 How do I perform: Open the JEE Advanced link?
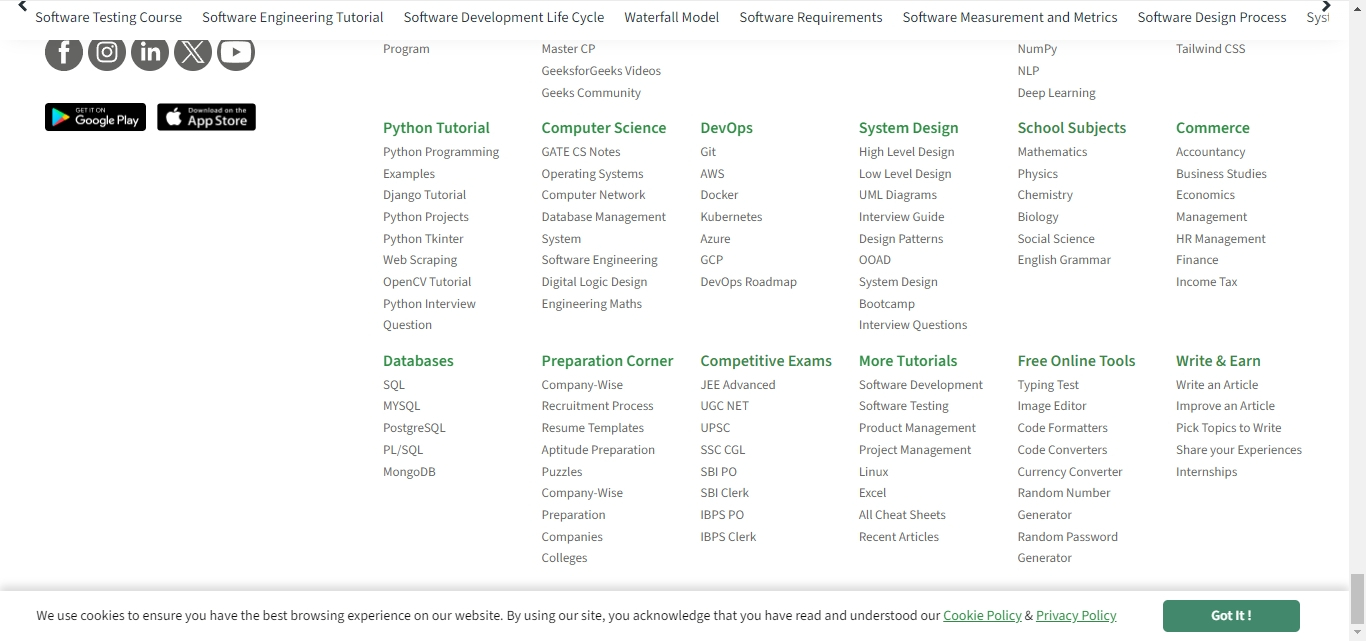point(738,385)
